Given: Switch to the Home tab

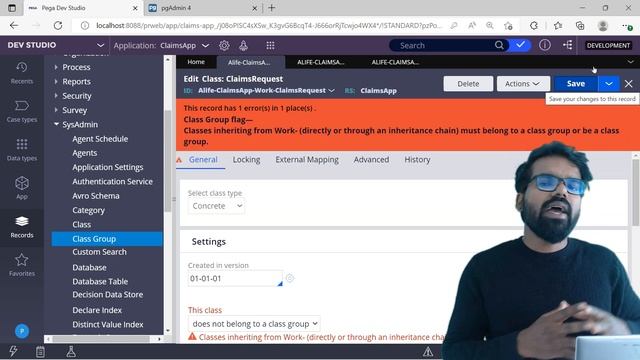Looking at the screenshot, I should click(196, 62).
